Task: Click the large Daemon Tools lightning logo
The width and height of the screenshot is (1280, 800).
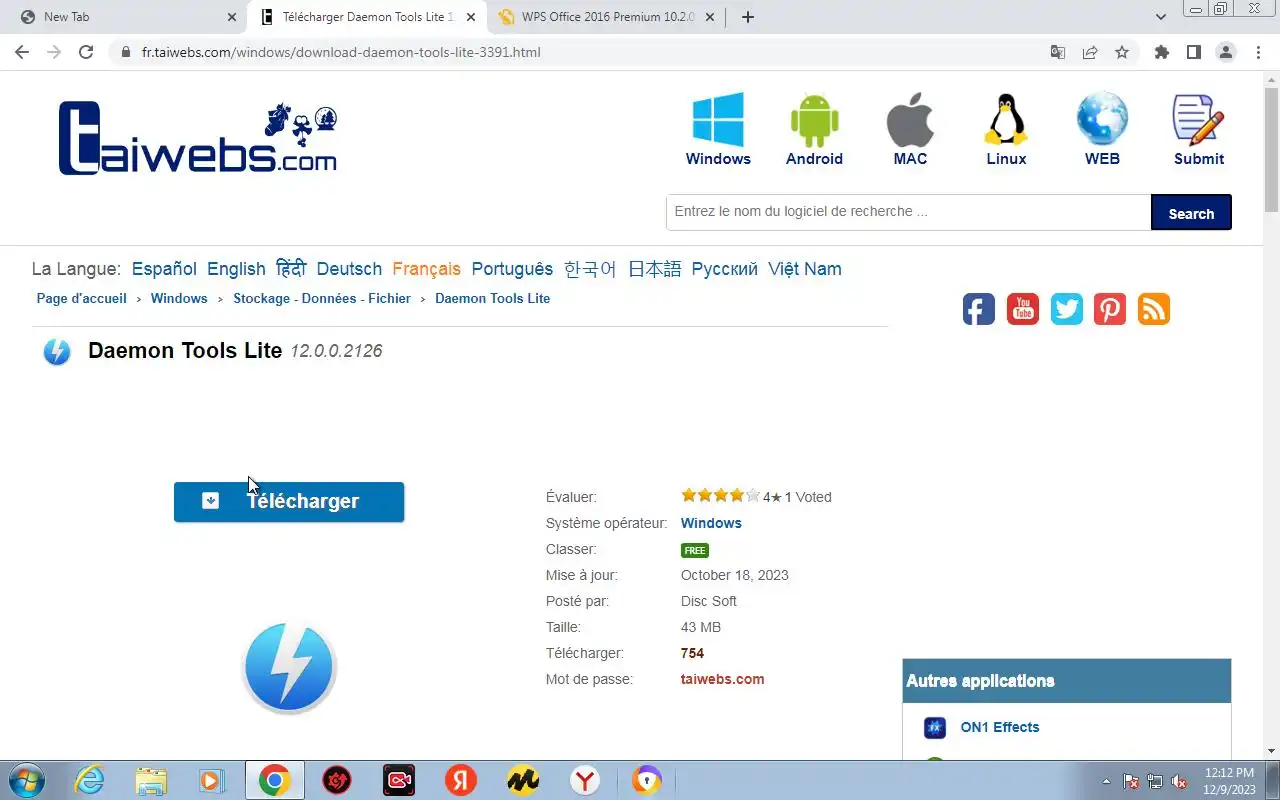Action: point(289,667)
